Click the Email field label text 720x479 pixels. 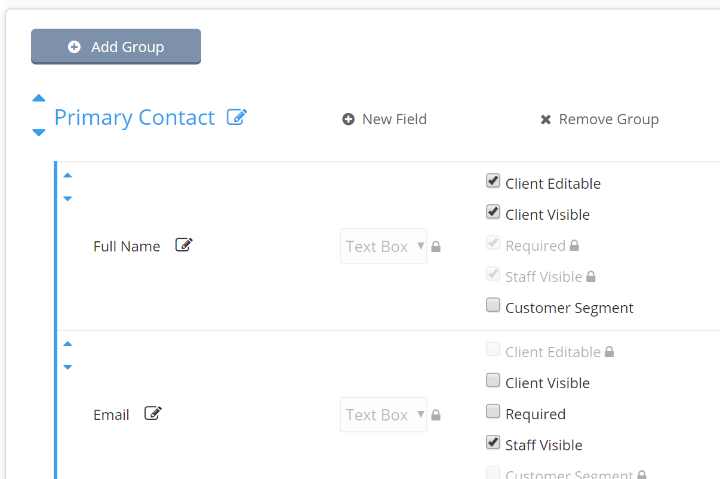[x=111, y=415]
